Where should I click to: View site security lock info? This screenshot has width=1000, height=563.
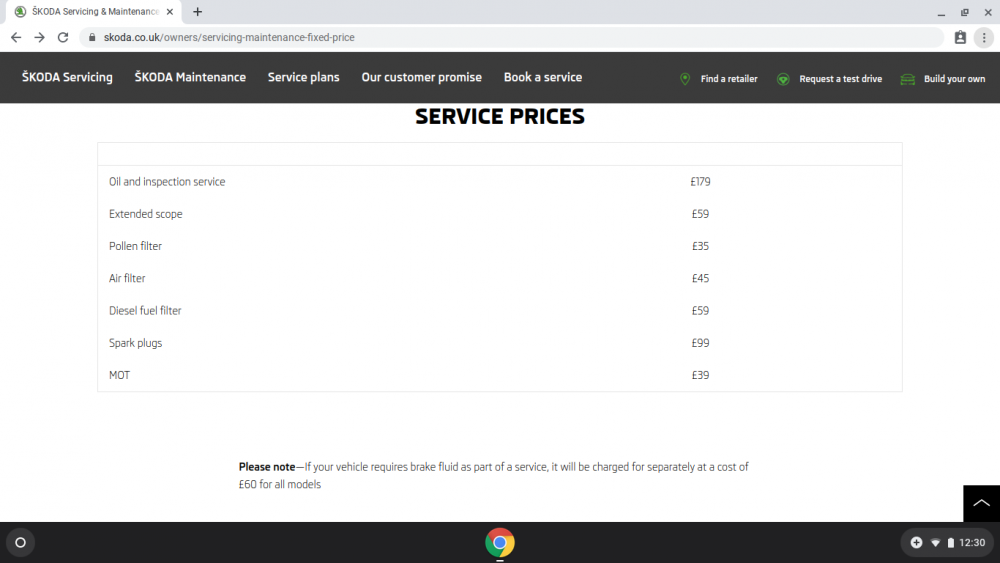click(x=92, y=38)
